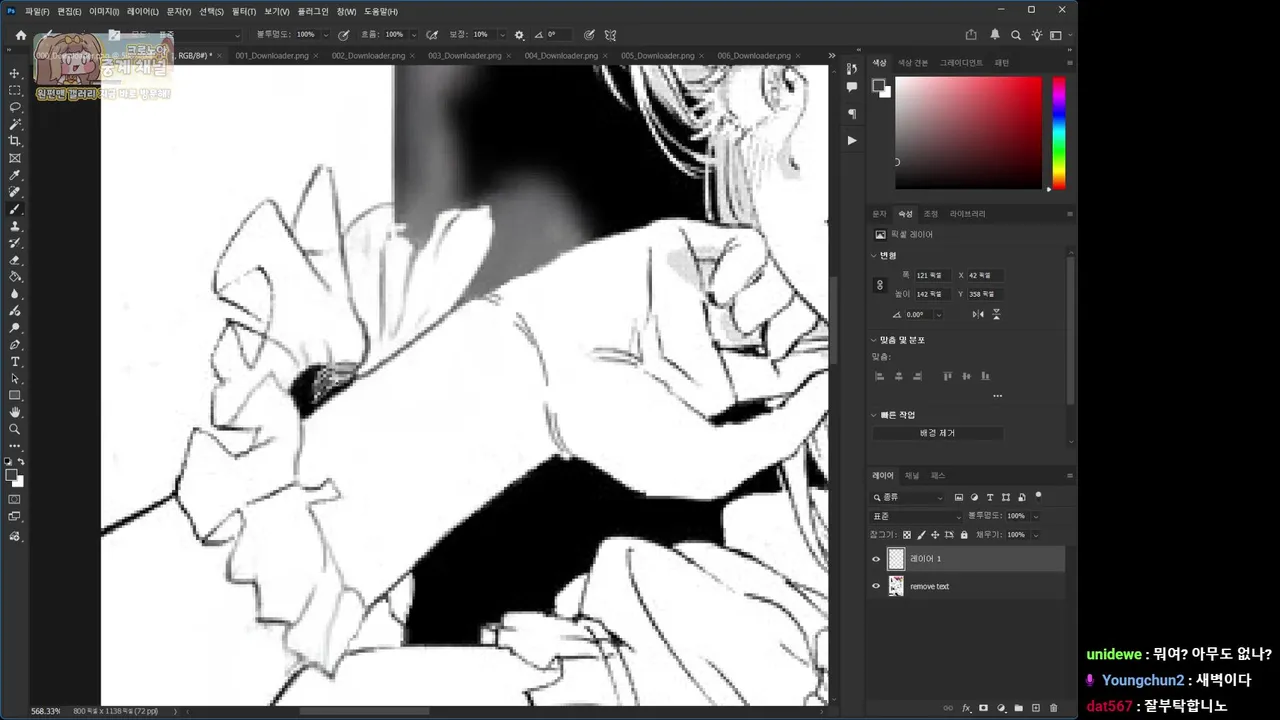Image resolution: width=1280 pixels, height=720 pixels.
Task: Select the Type tool
Action: pos(15,362)
